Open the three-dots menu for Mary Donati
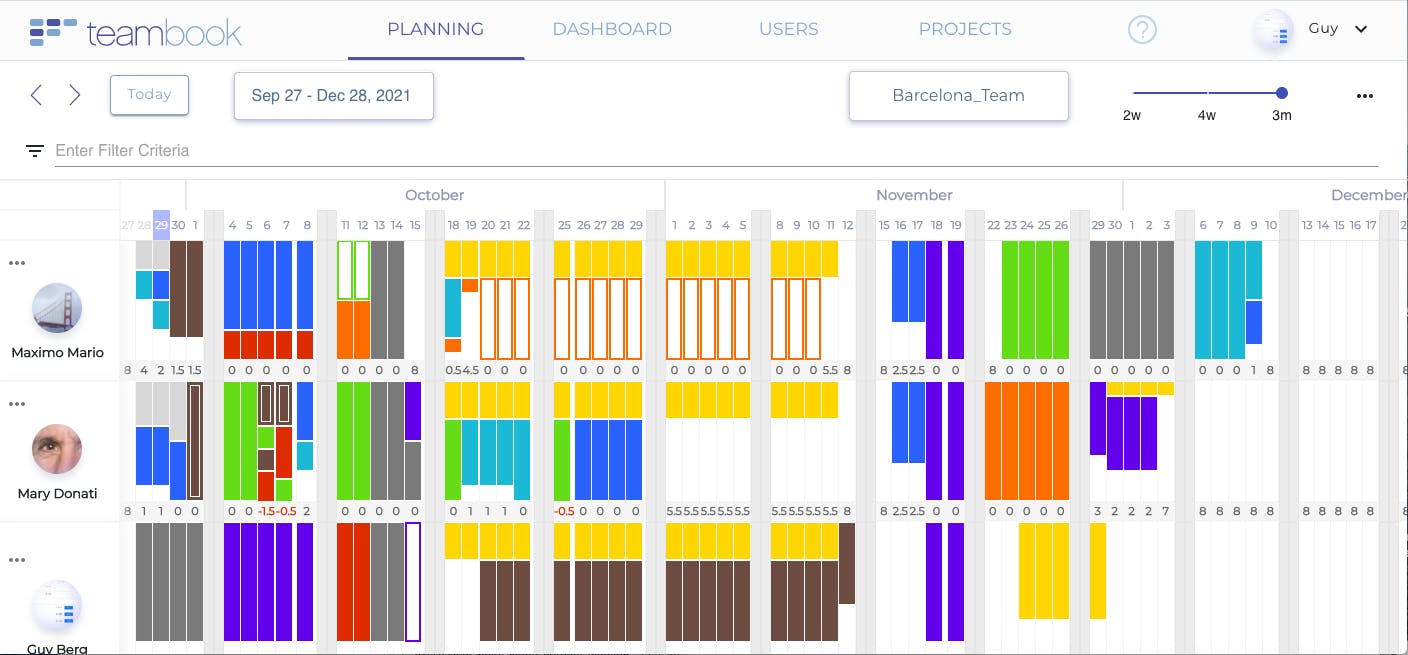Screen dimensions: 1408x655 (17, 404)
